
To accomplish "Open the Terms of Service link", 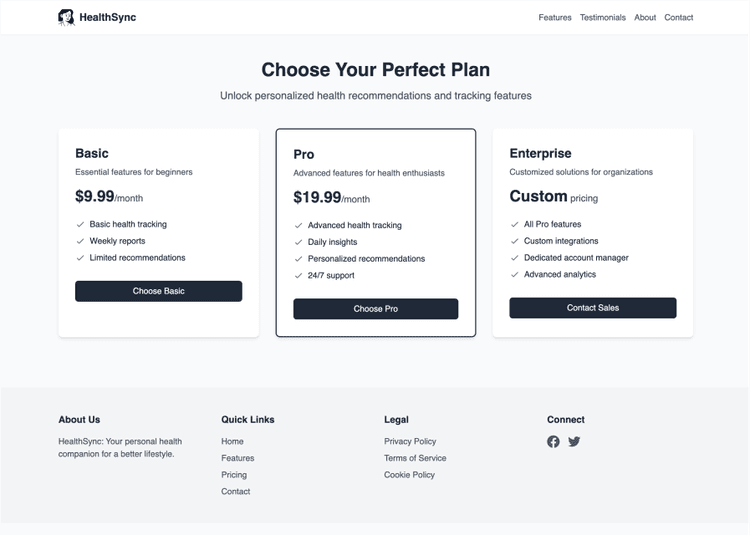I will click(415, 458).
